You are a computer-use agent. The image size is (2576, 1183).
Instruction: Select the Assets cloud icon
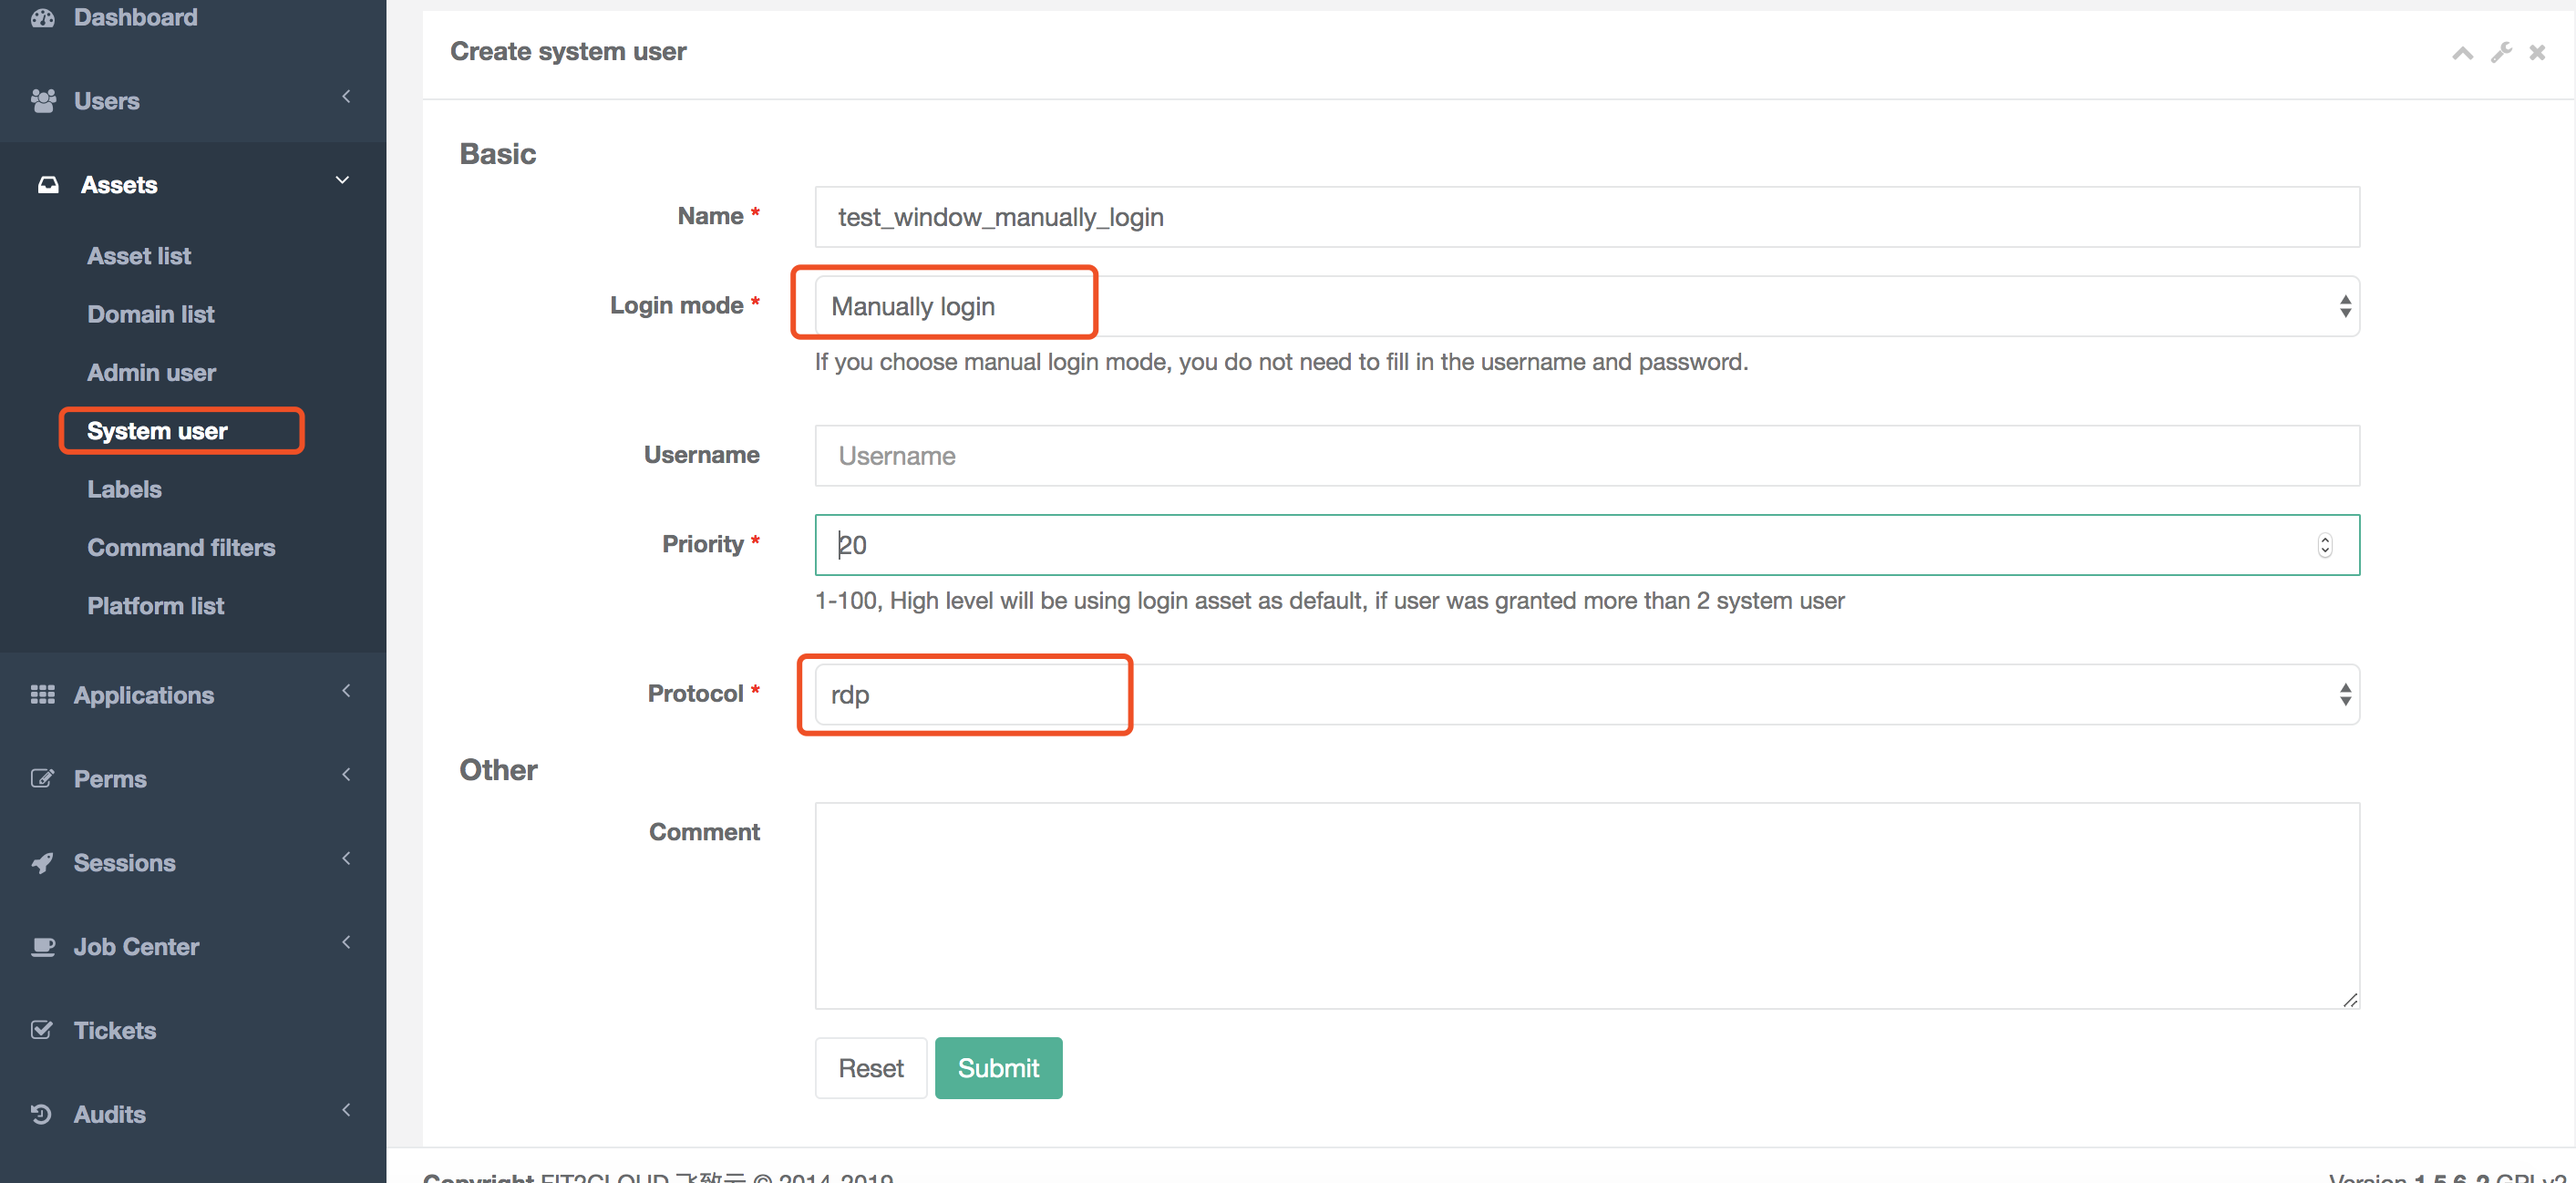click(x=48, y=184)
